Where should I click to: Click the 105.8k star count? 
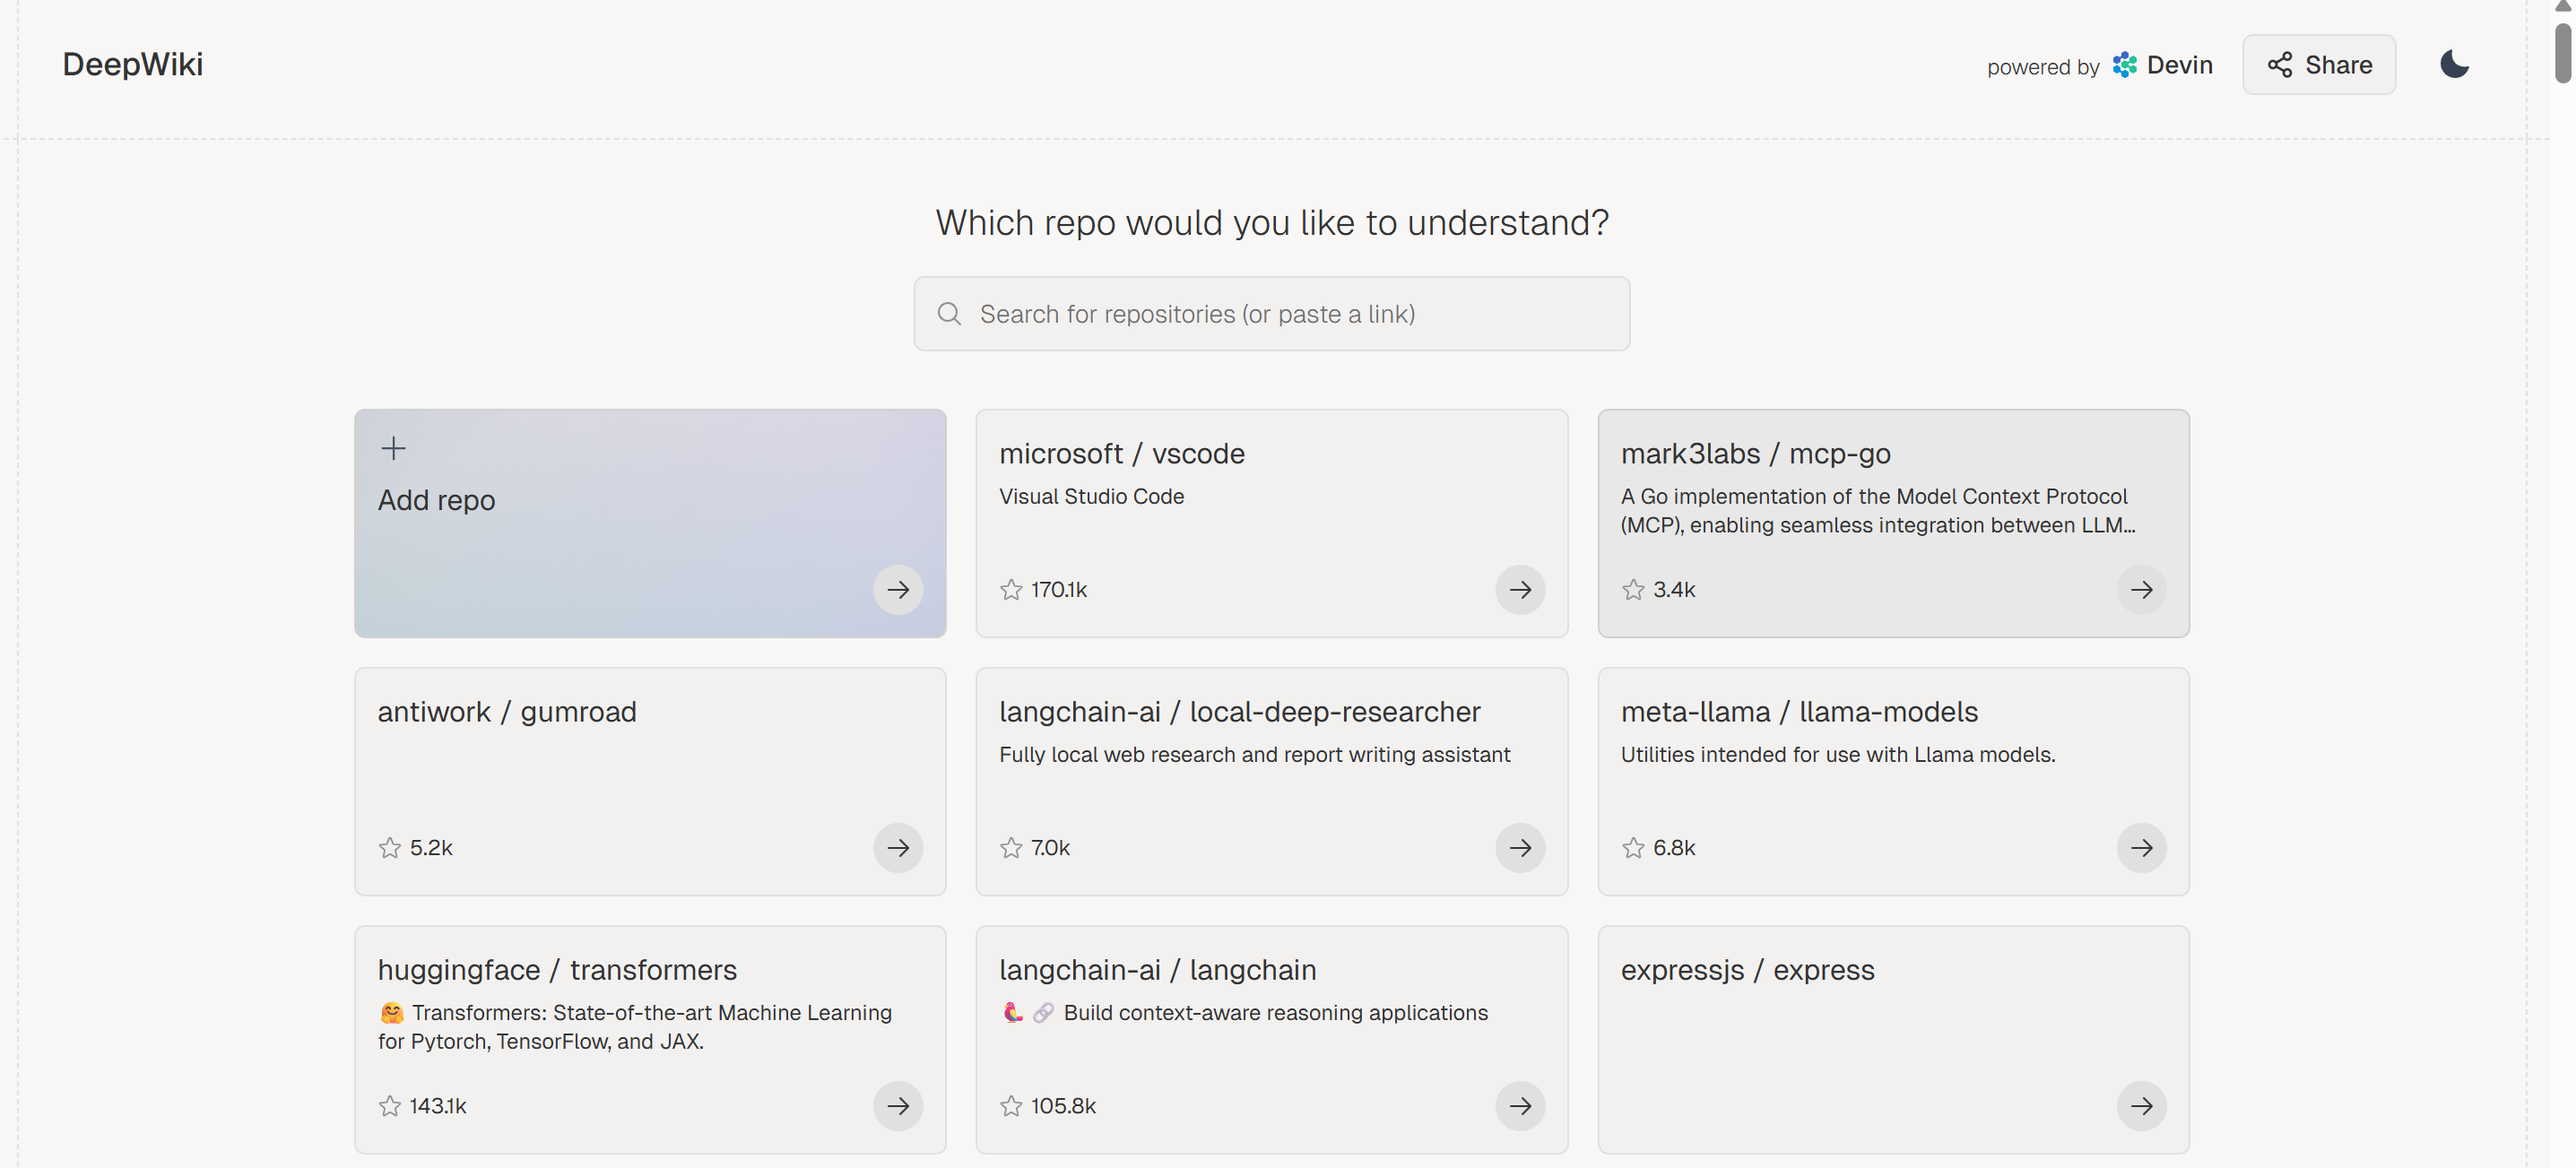pyautogui.click(x=1063, y=1105)
